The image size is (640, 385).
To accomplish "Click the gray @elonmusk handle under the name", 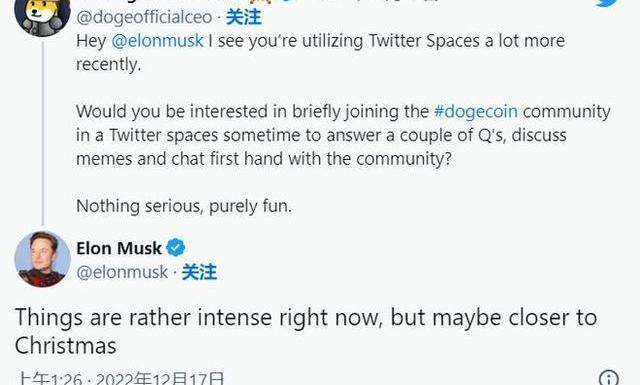I will tap(122, 272).
